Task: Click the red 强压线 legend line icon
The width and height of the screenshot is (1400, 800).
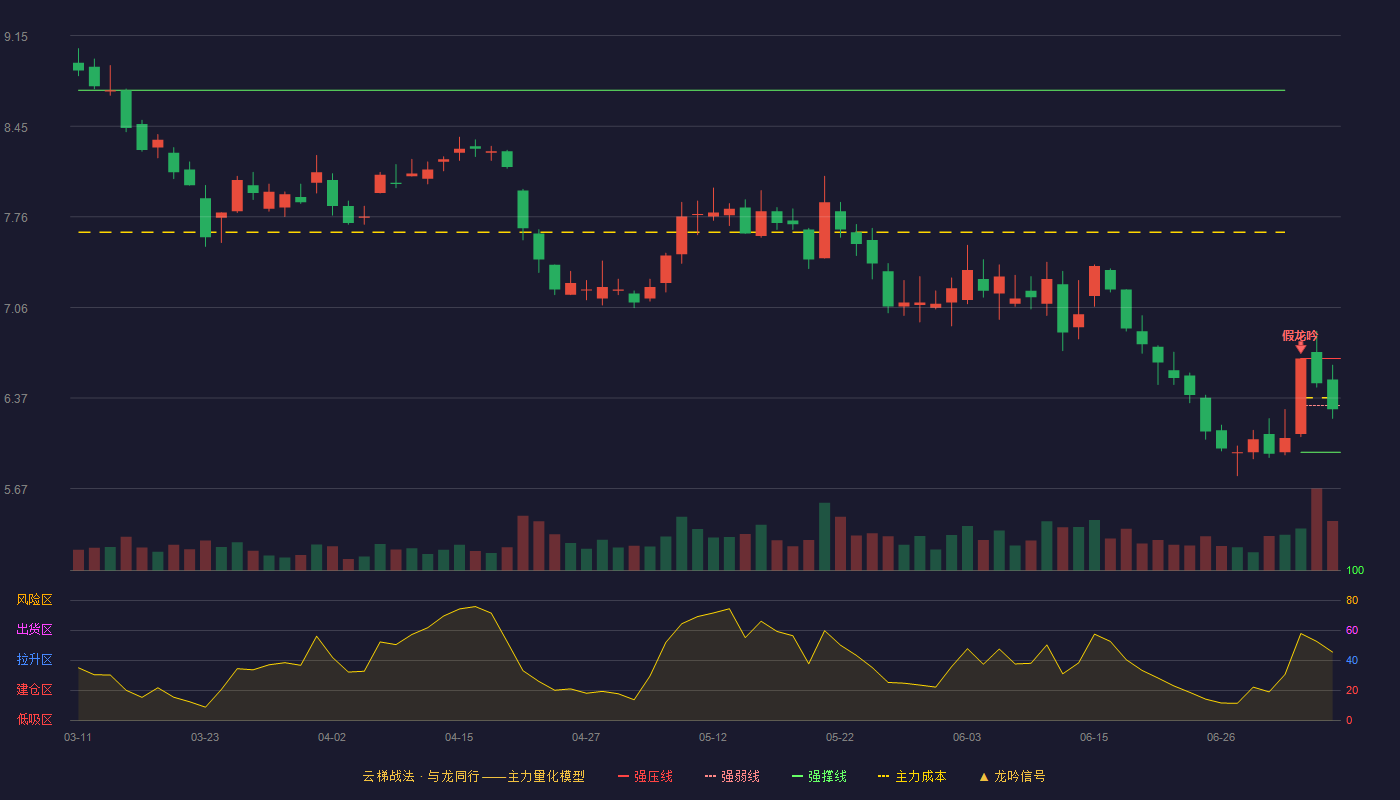Action: [x=623, y=776]
